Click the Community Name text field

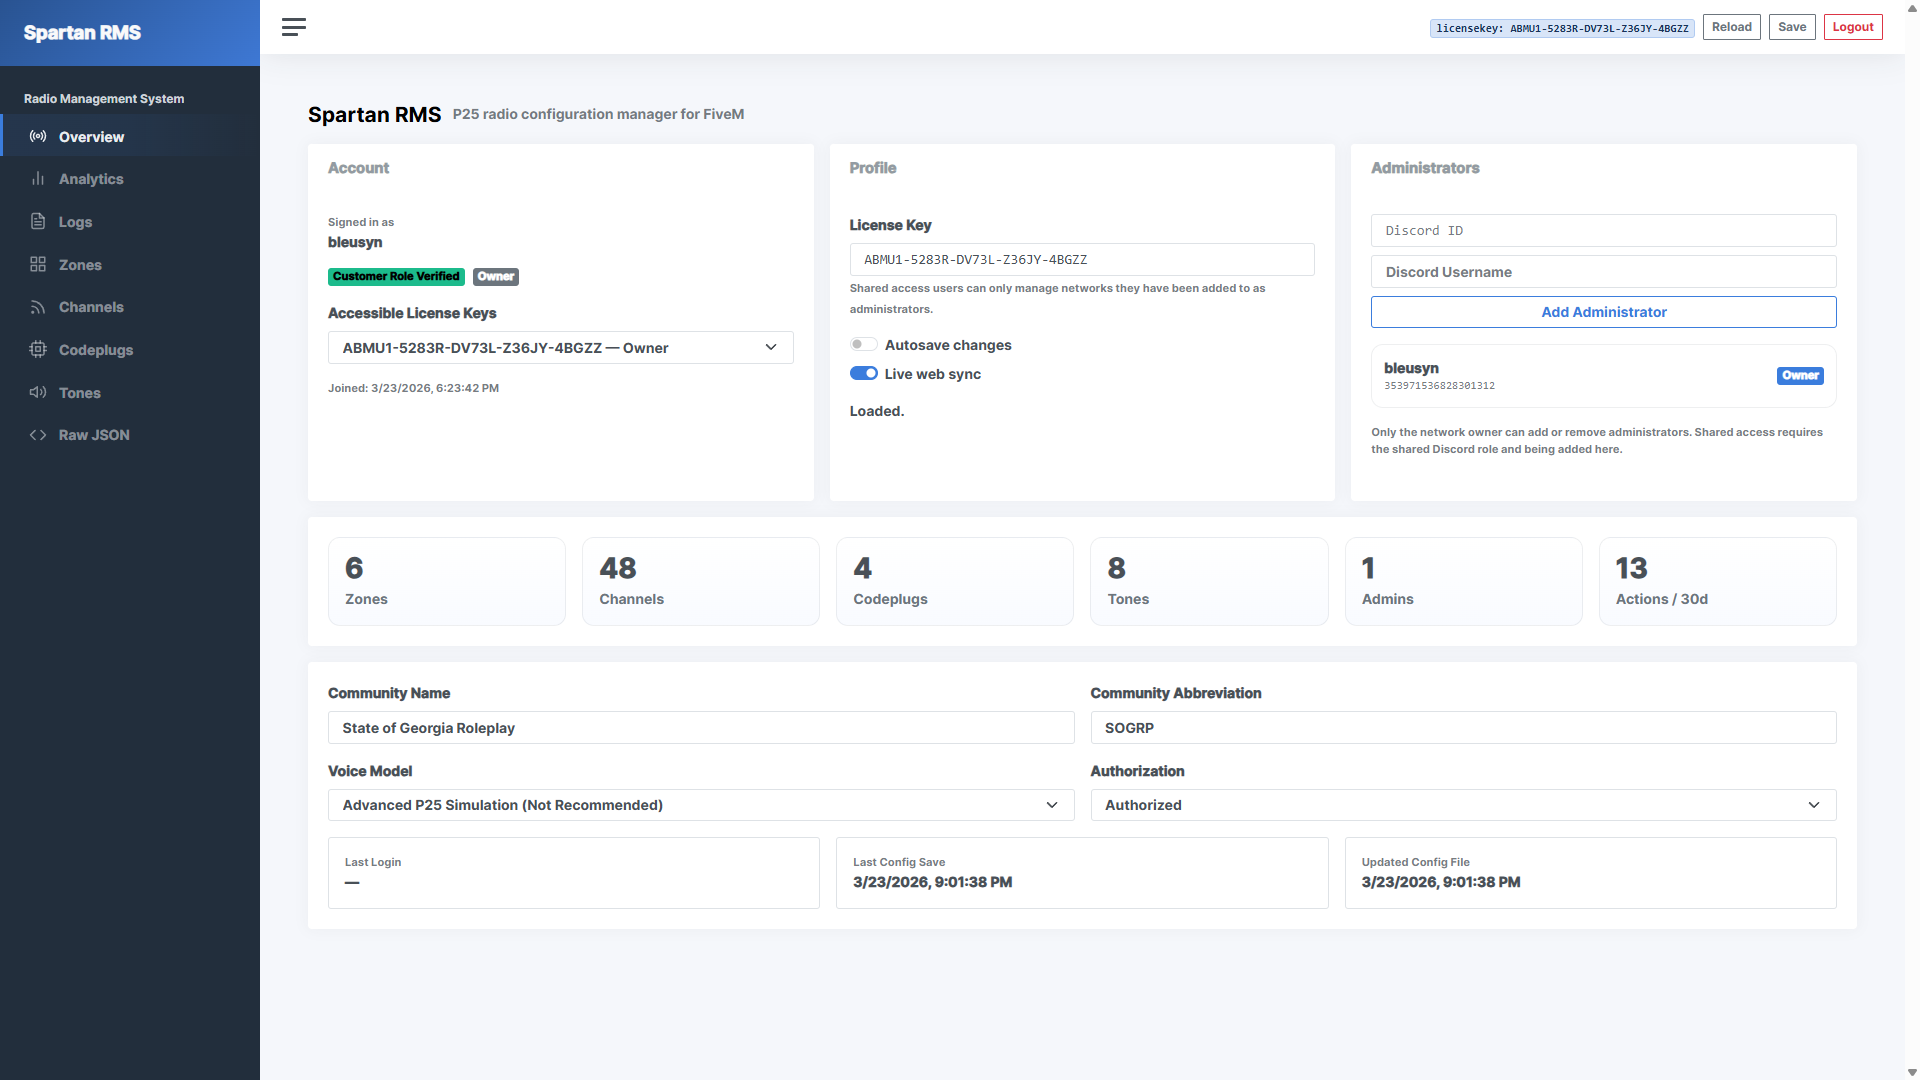click(700, 728)
